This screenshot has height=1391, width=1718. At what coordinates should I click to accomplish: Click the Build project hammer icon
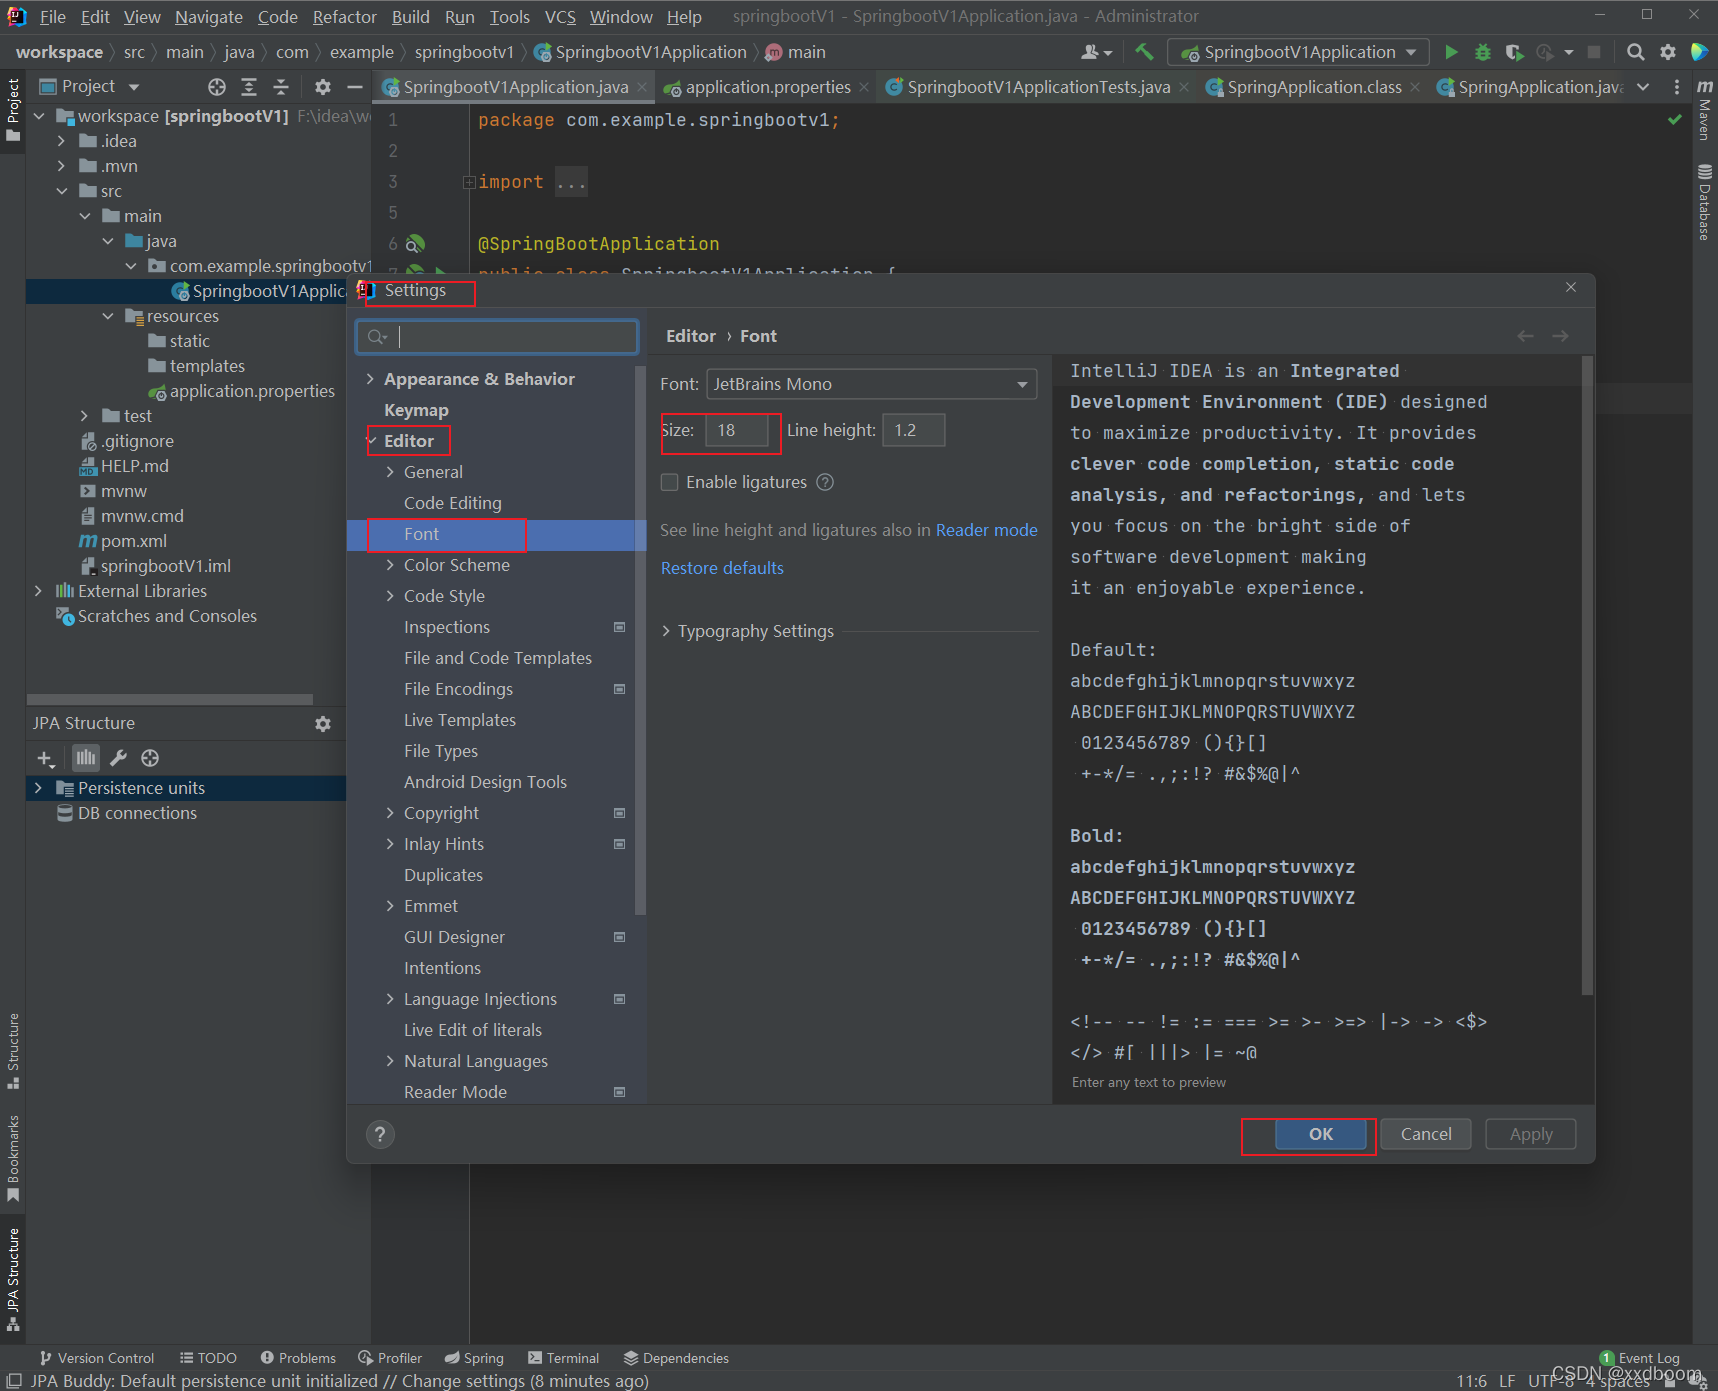[1144, 52]
